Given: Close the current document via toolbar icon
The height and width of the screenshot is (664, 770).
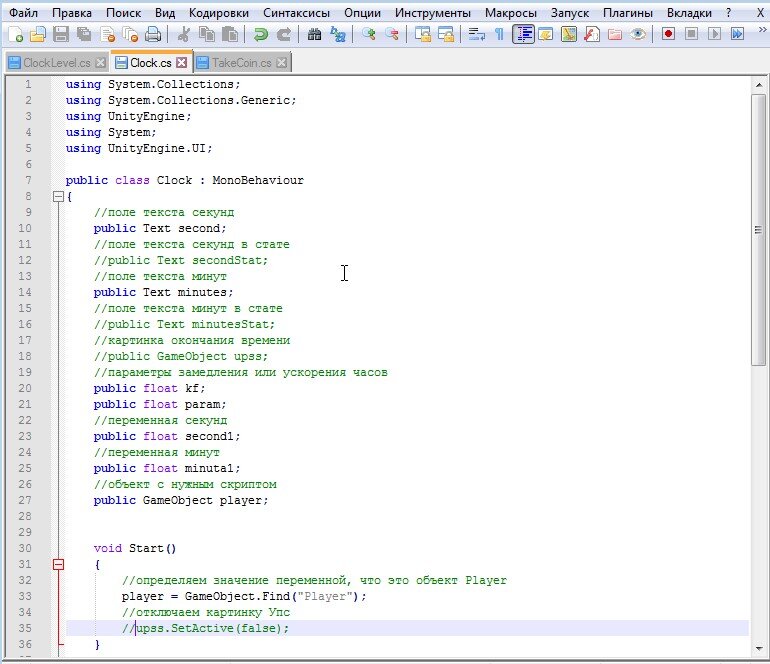Looking at the screenshot, I should point(108,34).
